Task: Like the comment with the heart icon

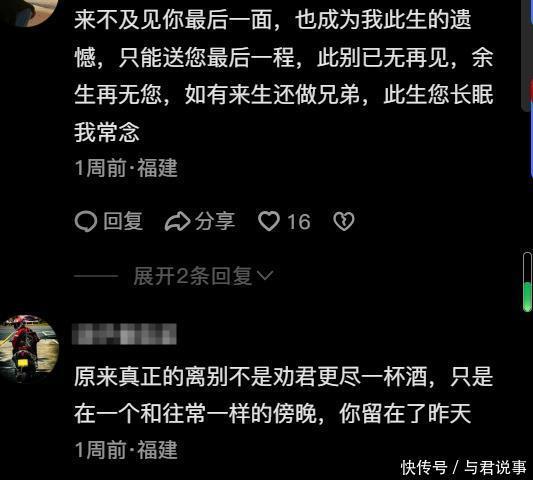Action: 269,221
